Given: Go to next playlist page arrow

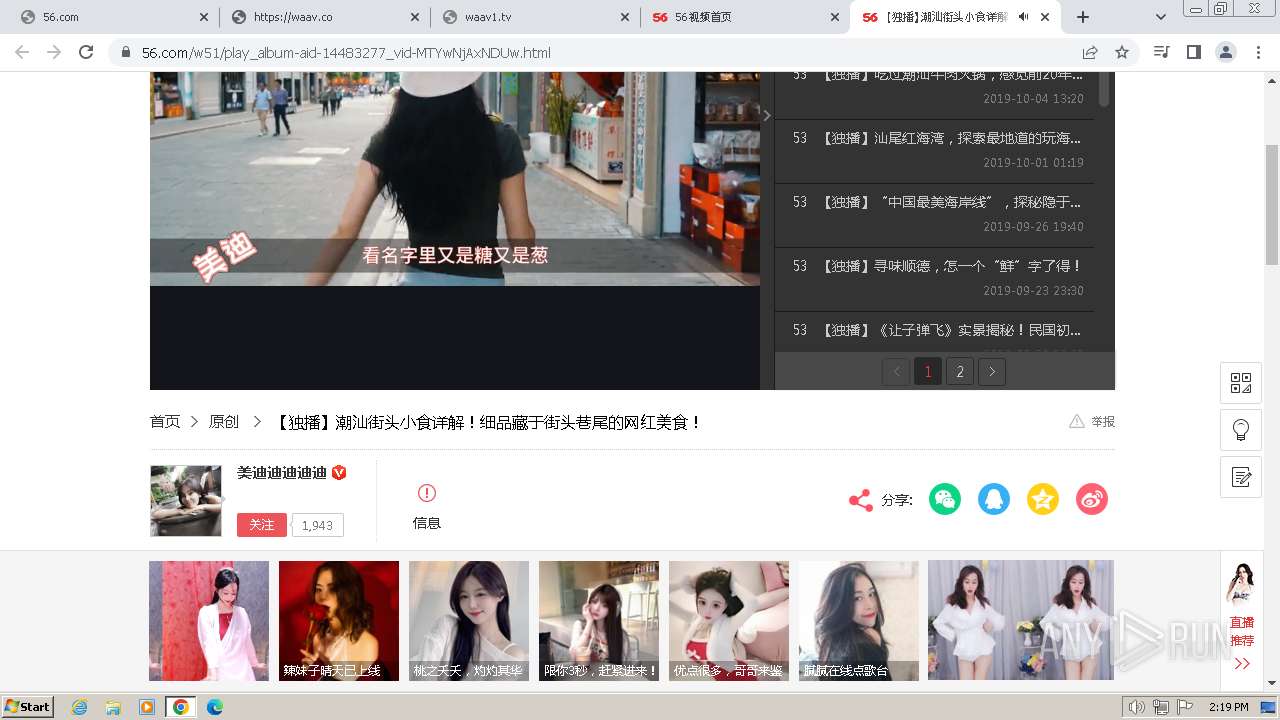Looking at the screenshot, I should point(992,372).
